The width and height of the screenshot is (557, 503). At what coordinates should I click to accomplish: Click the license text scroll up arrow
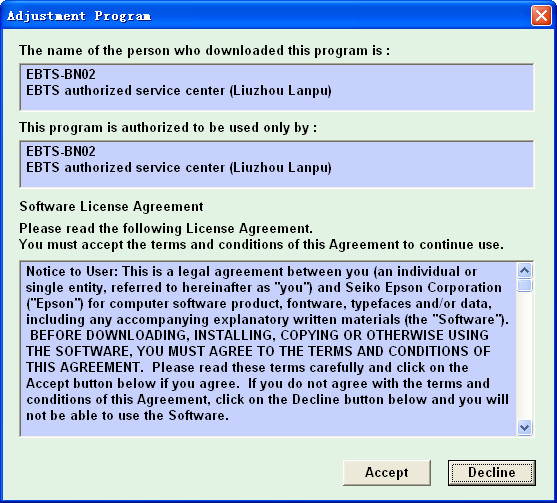pos(525,271)
